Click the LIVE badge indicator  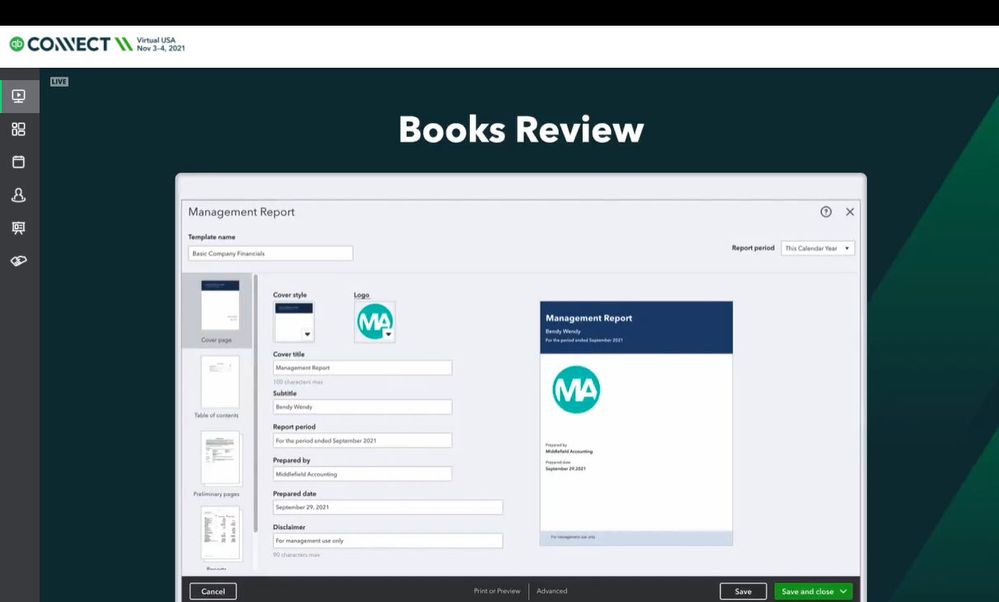[x=59, y=82]
